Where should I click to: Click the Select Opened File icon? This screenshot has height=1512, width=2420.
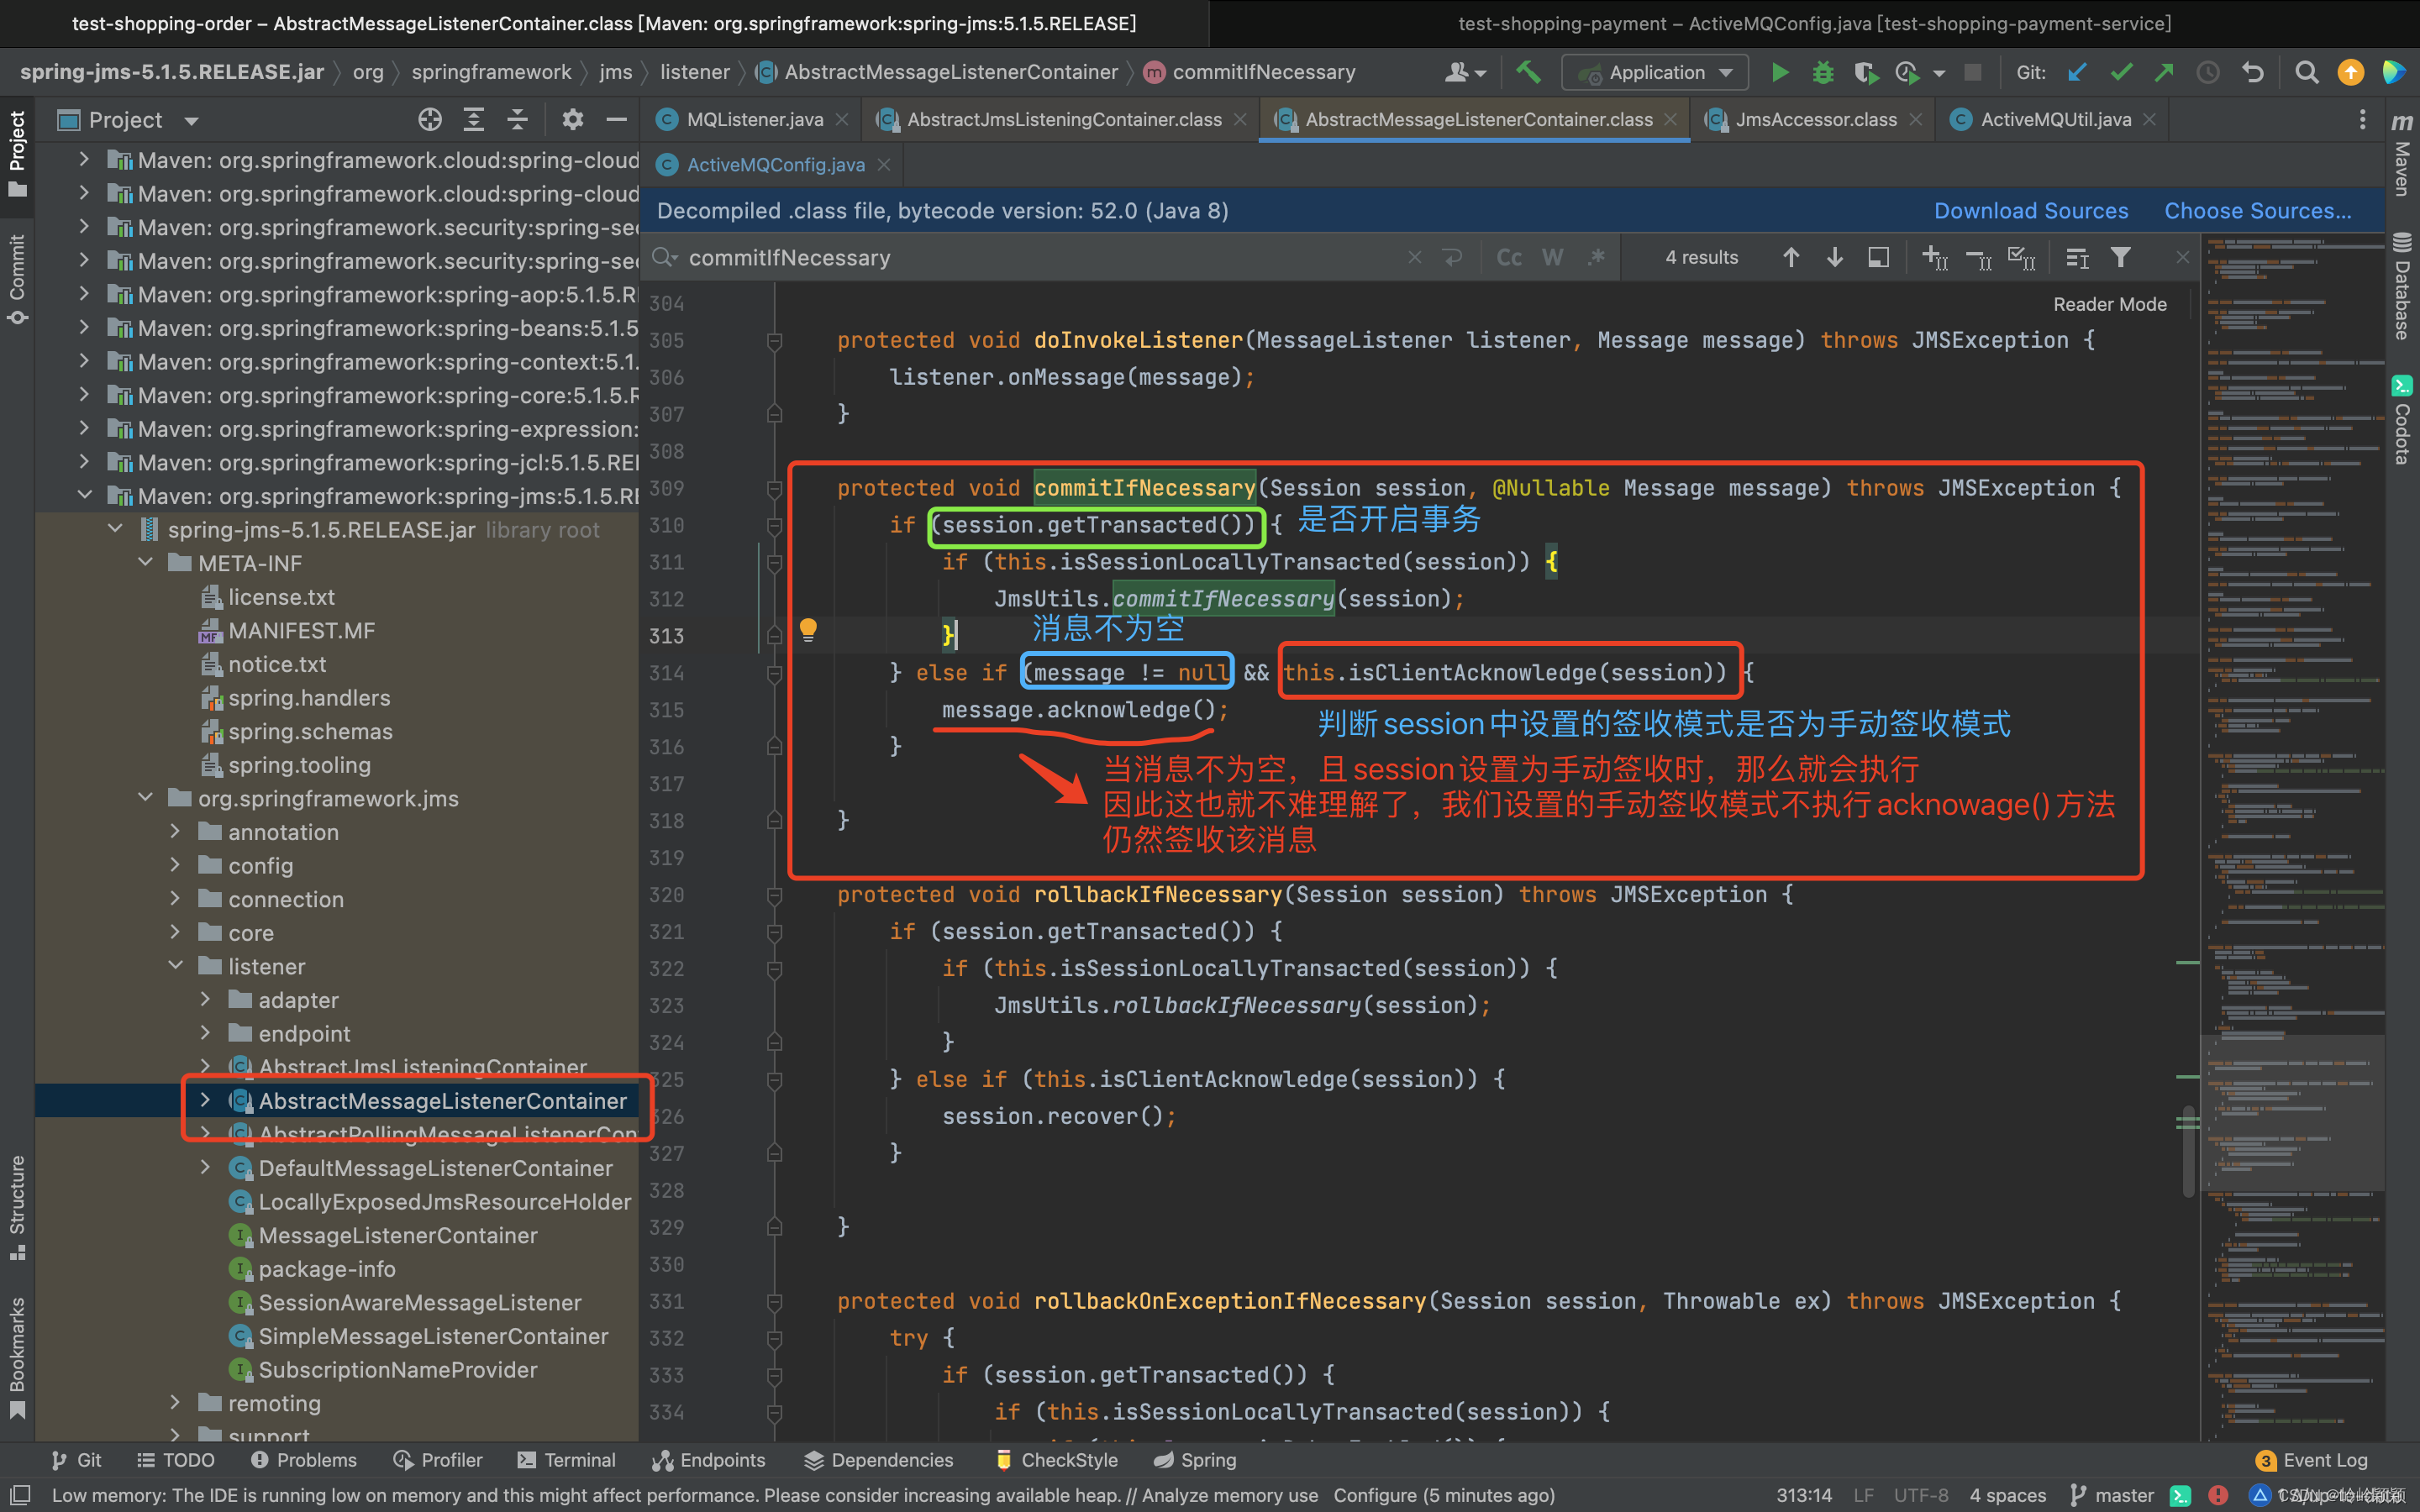(430, 120)
